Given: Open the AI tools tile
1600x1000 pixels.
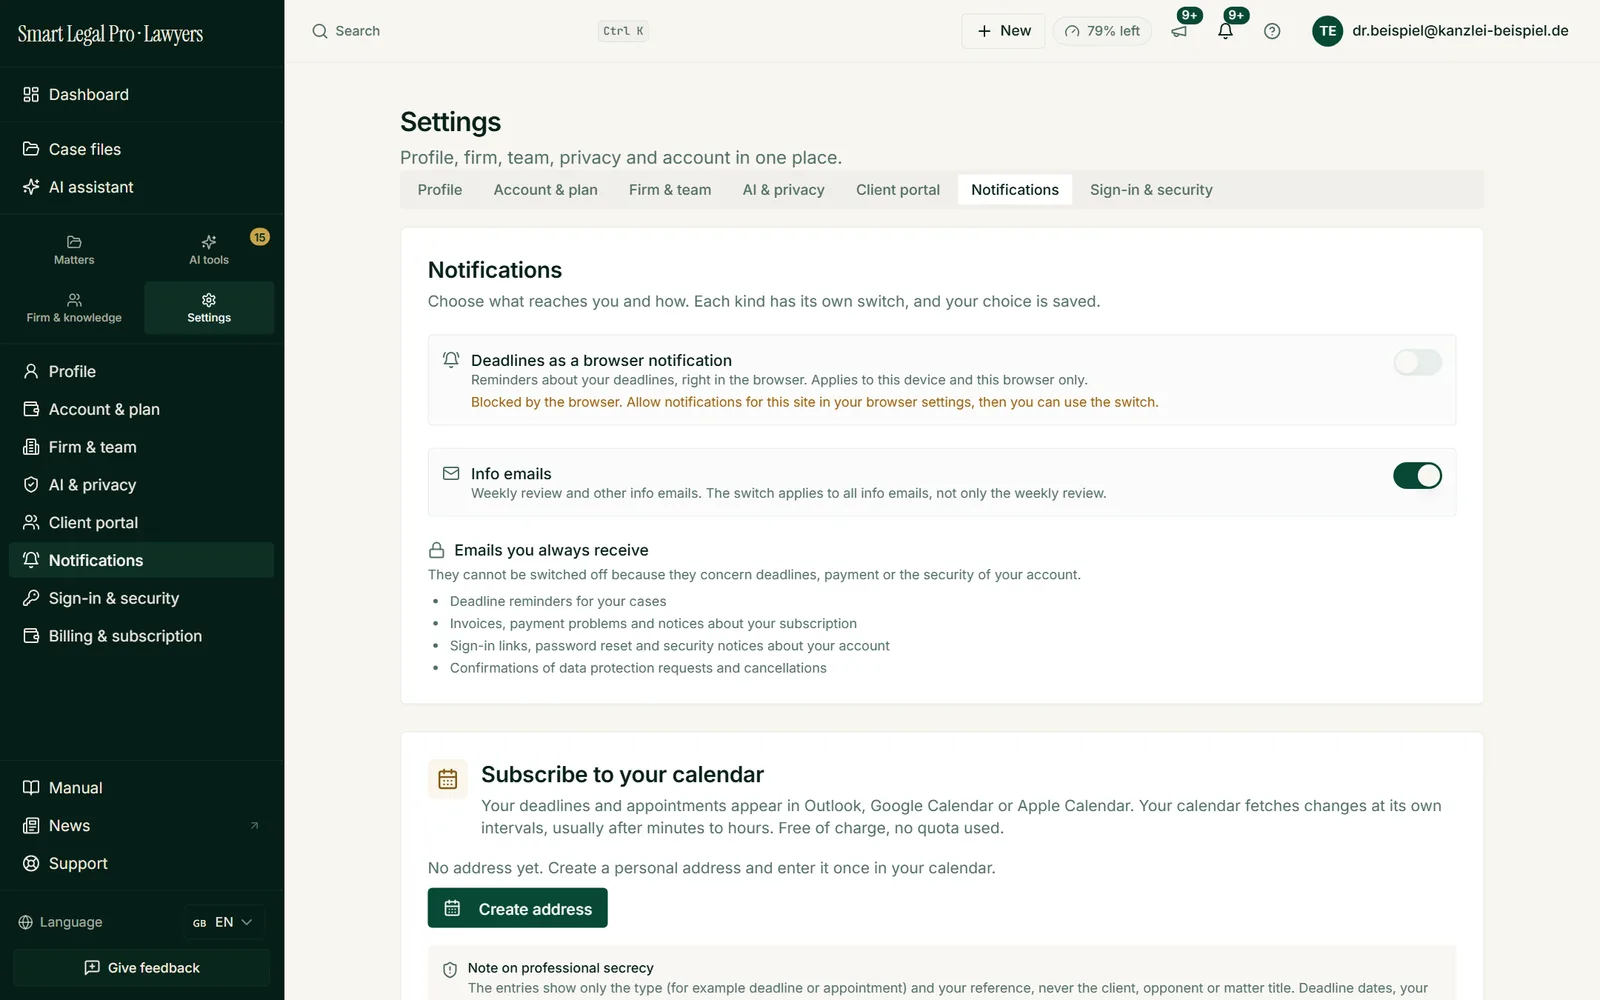Looking at the screenshot, I should tap(209, 250).
